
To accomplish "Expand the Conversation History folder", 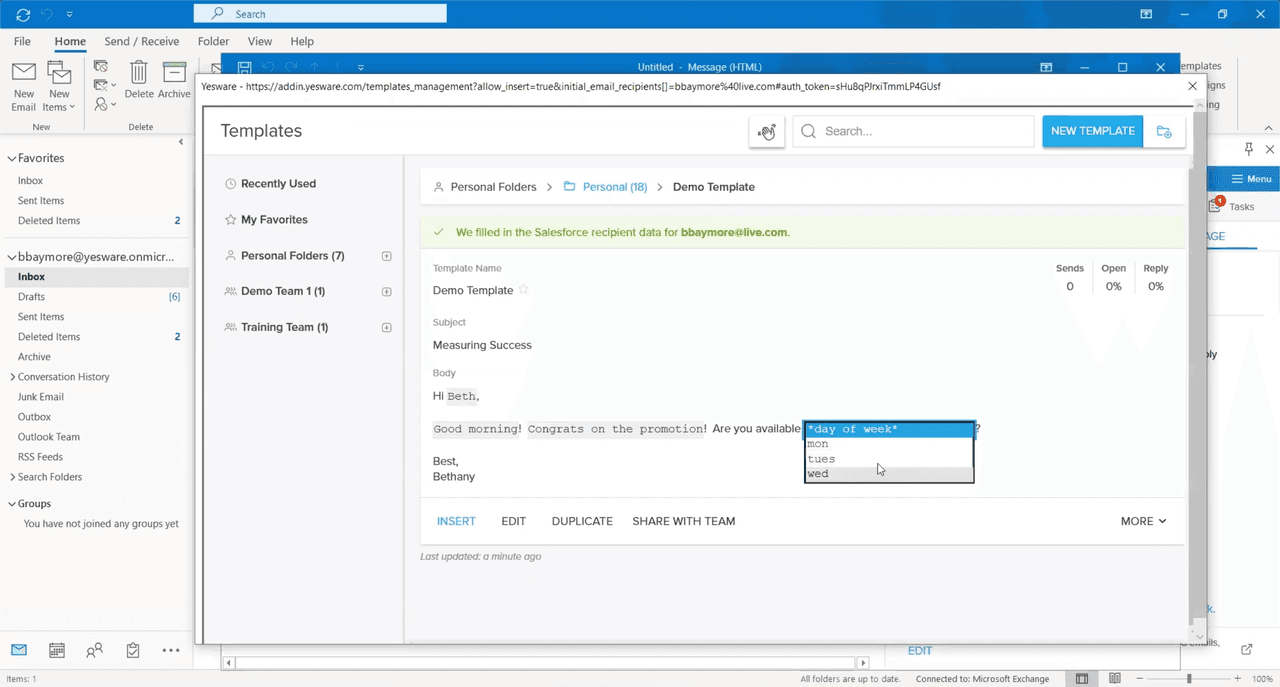I will (12, 376).
